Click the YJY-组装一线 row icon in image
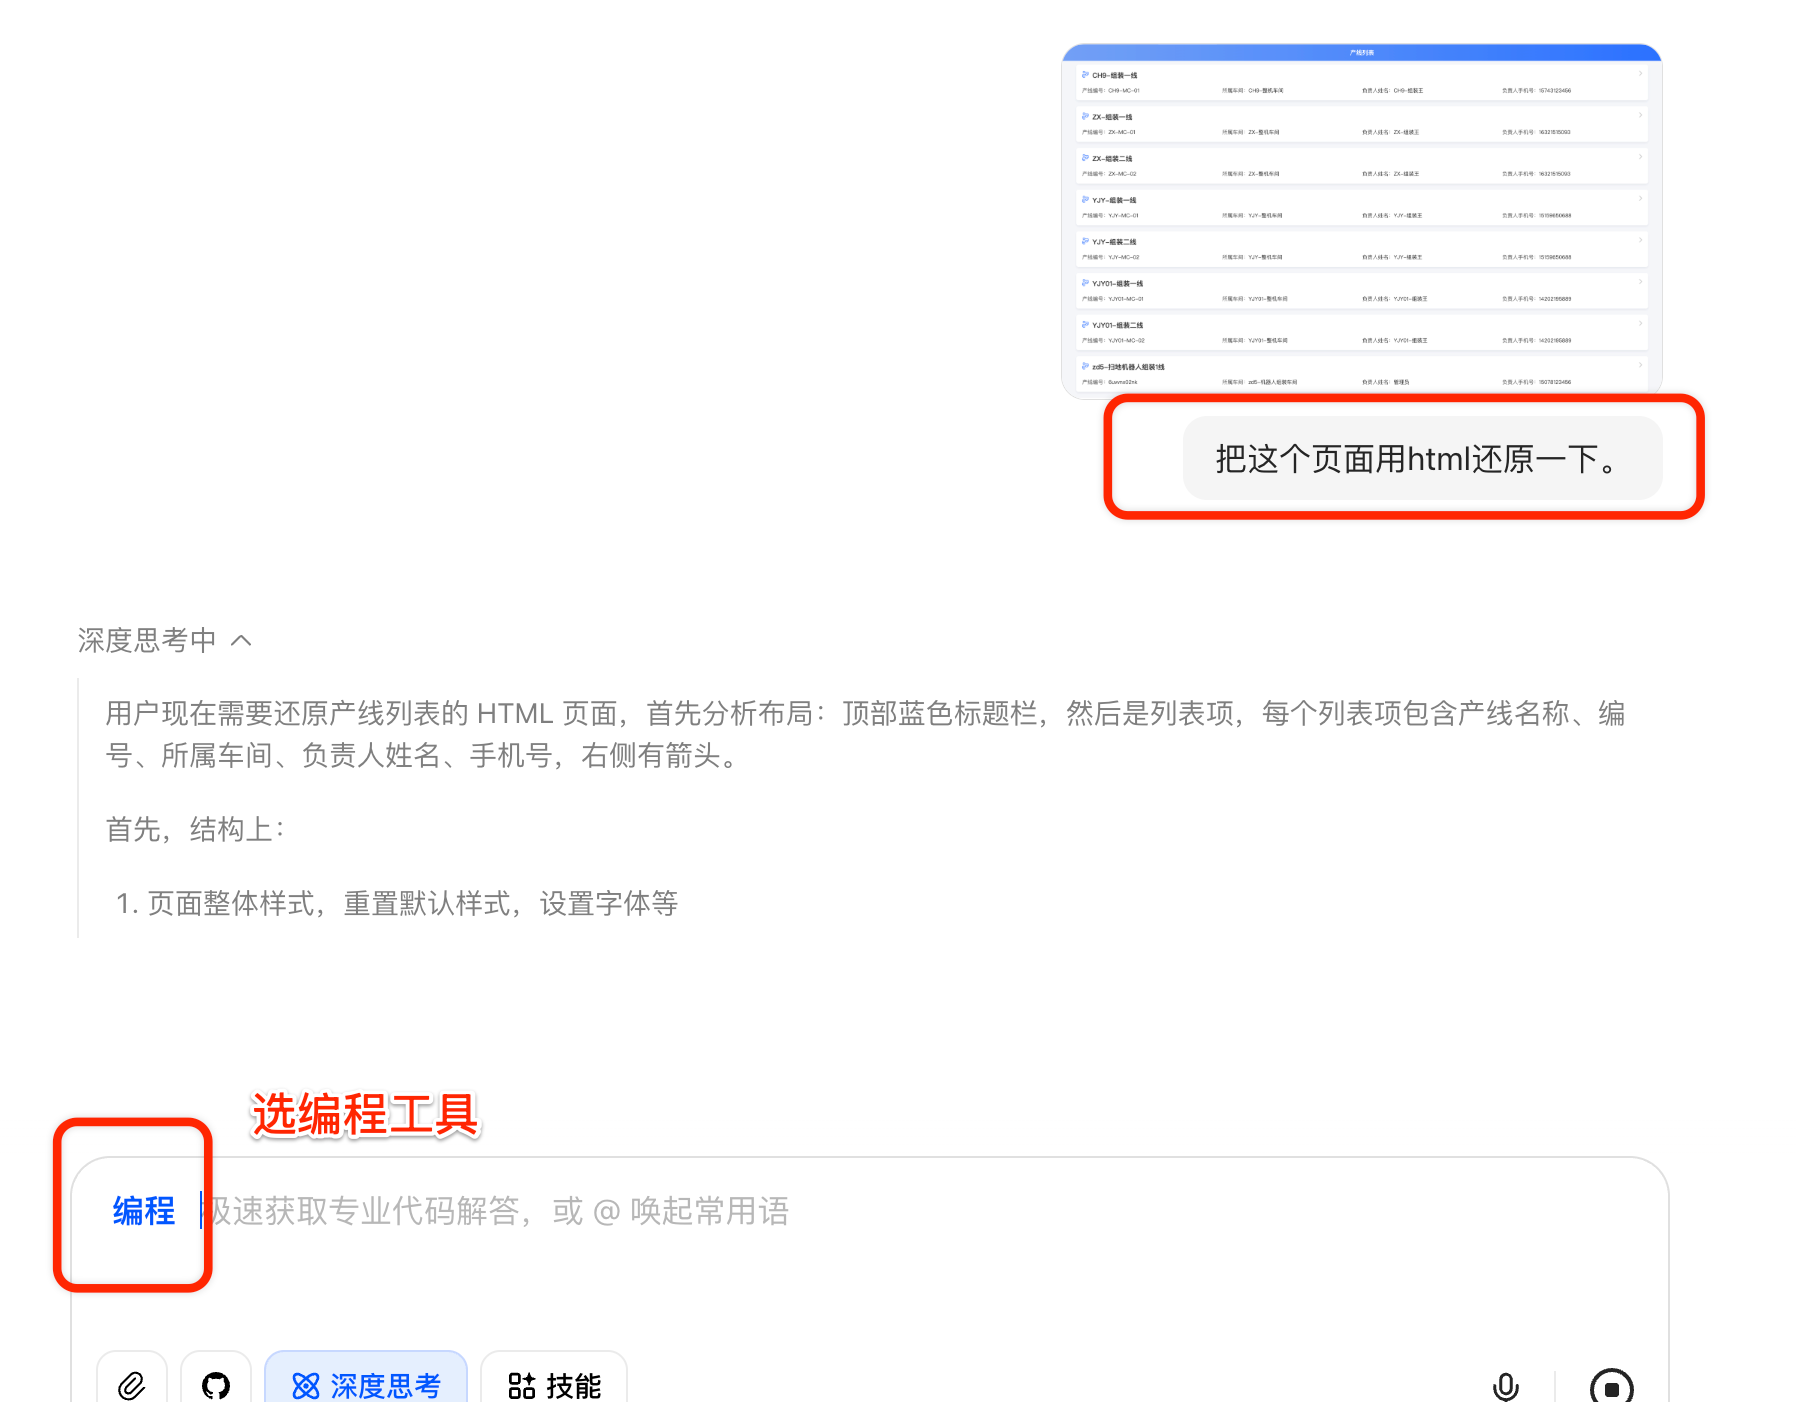Screen dimensions: 1796x1402 (x=1085, y=199)
